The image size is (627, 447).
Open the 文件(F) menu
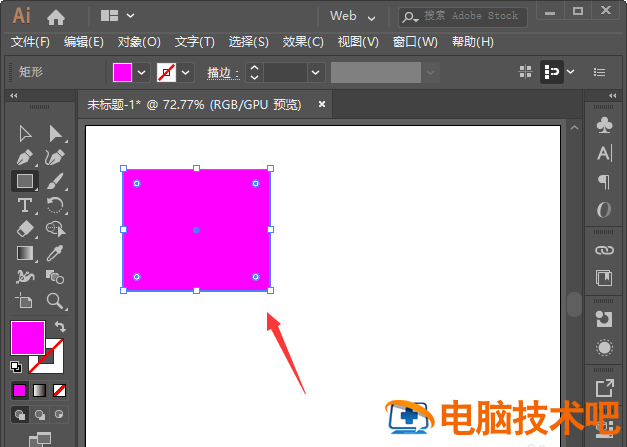pos(30,42)
